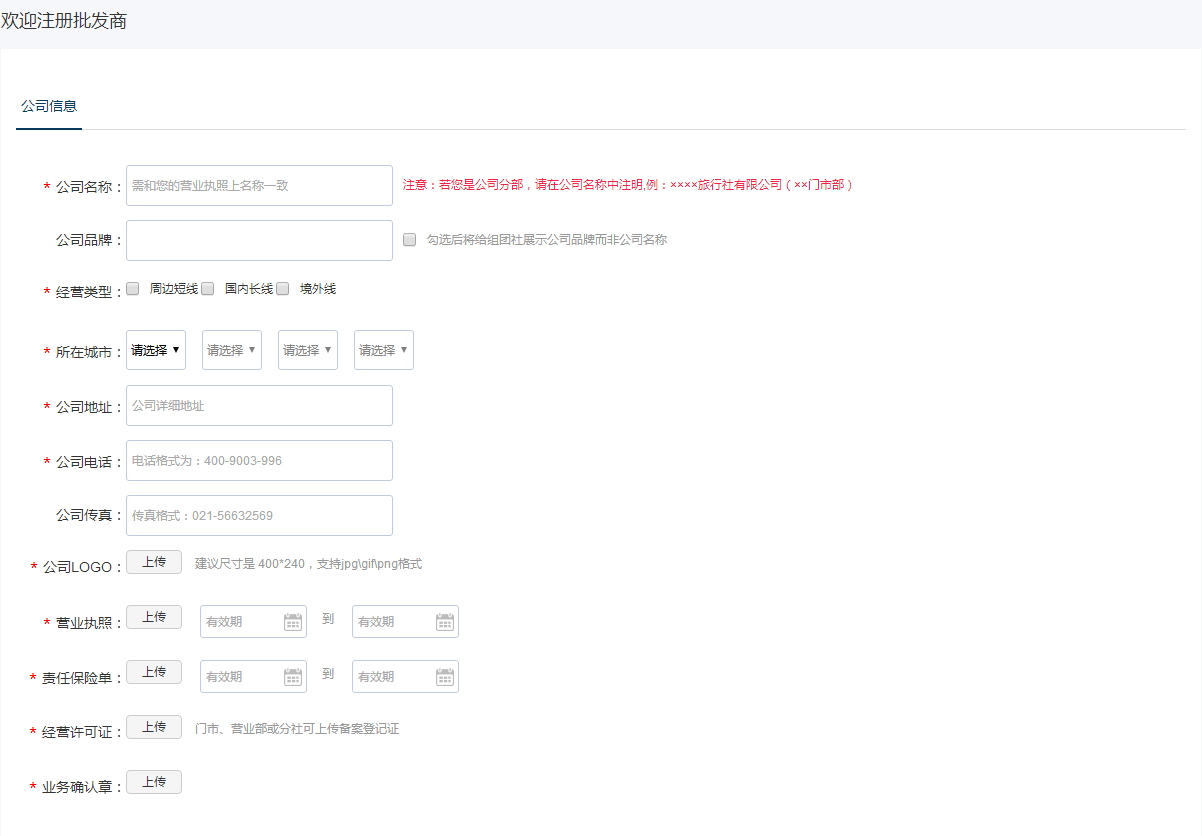Focus the 公司电话 phone field
Screen dimensions: 1202x836
click(x=259, y=461)
